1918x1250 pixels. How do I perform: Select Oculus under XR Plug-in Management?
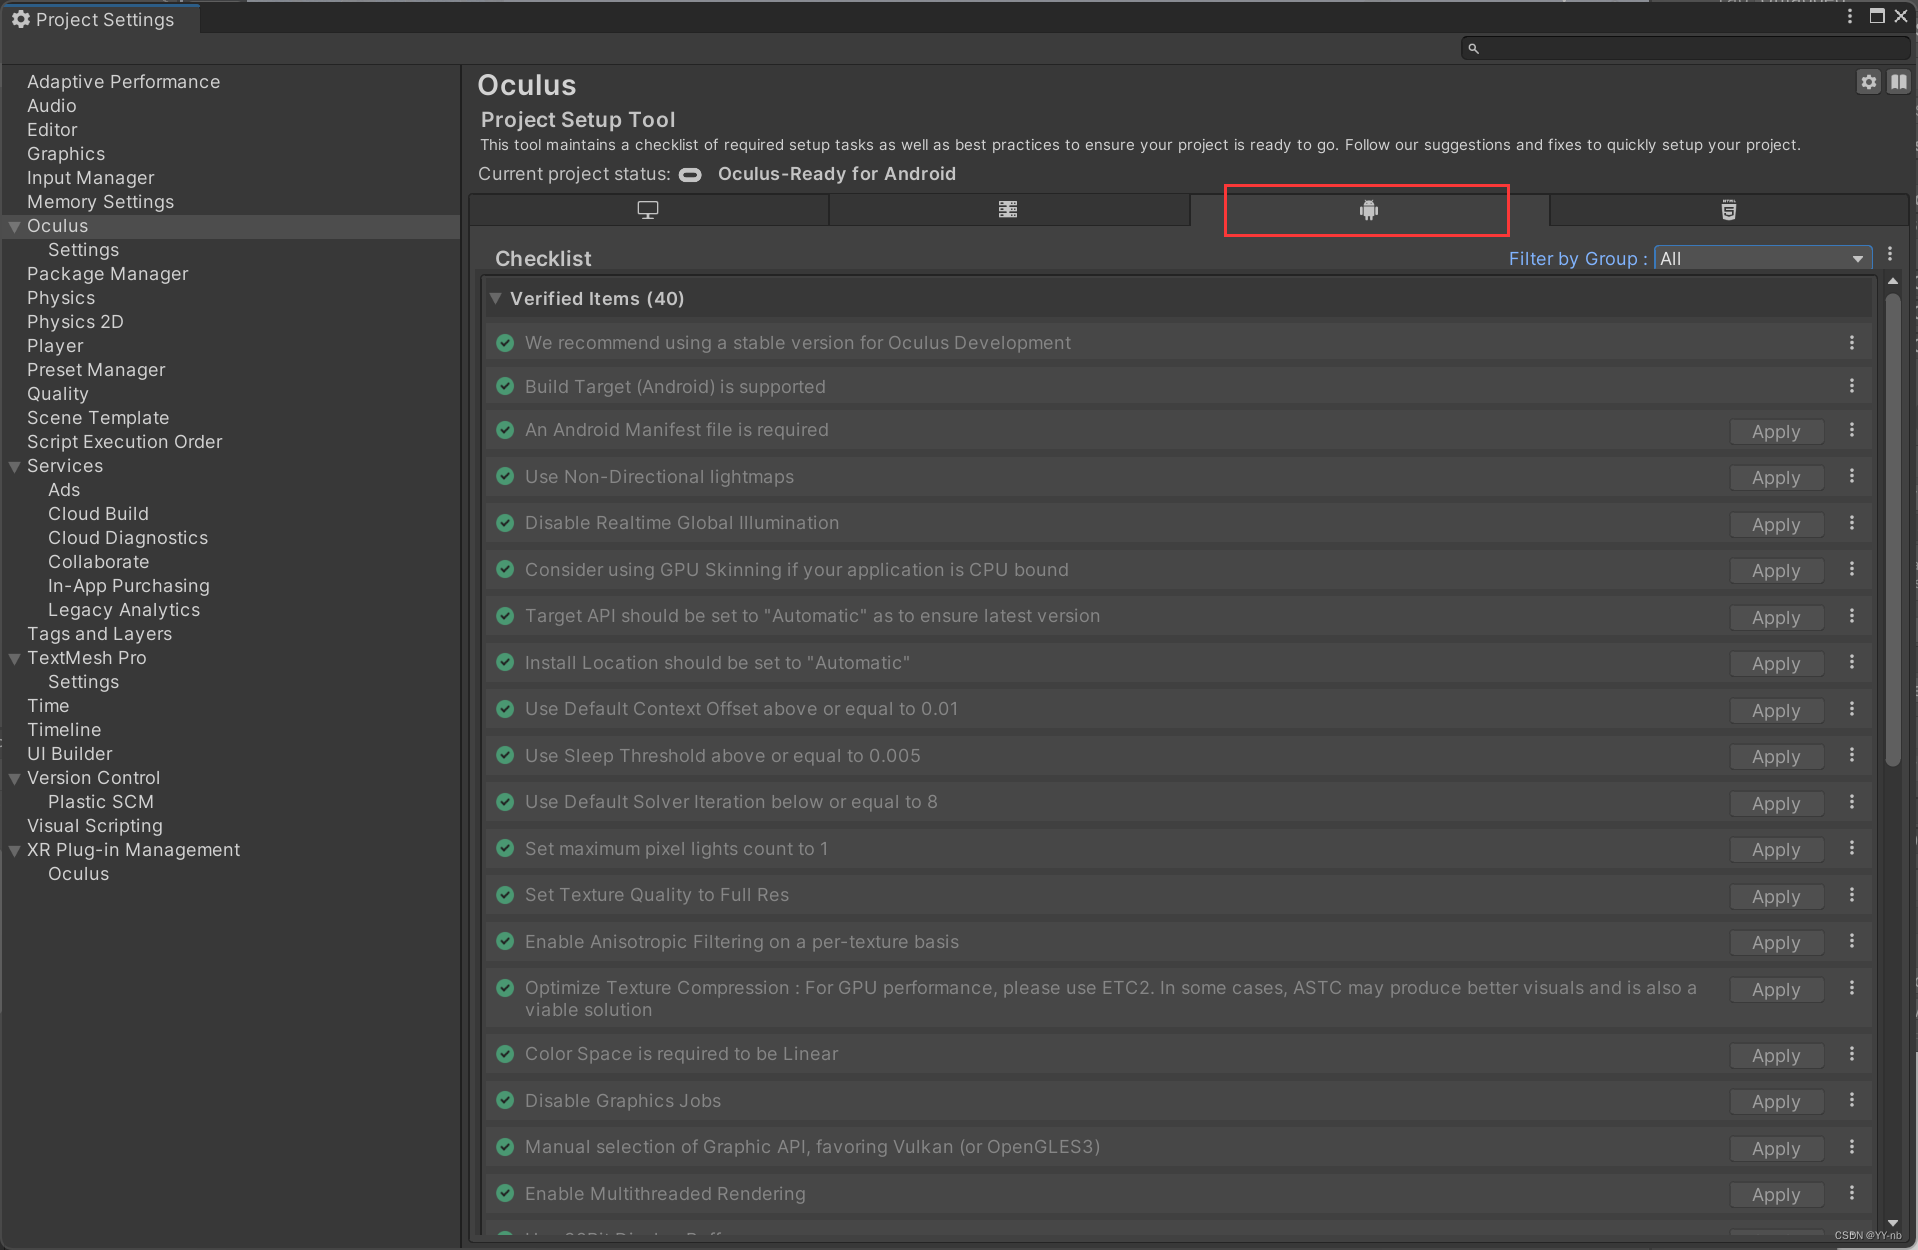[x=78, y=874]
